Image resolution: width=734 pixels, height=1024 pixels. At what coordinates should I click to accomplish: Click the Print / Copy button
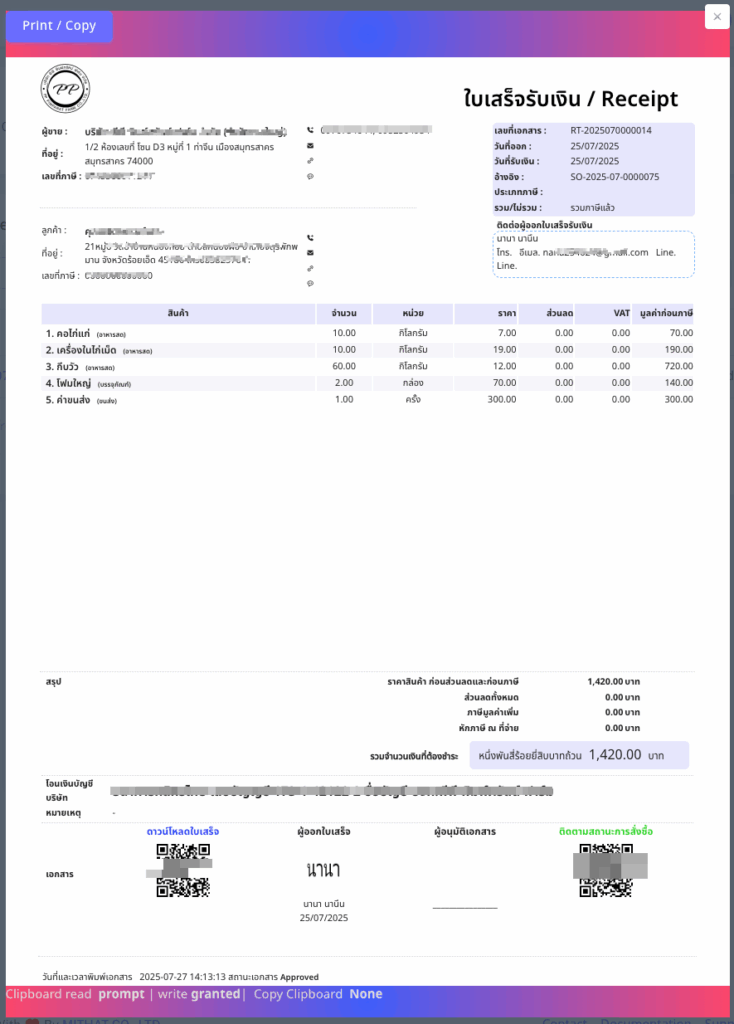59,26
